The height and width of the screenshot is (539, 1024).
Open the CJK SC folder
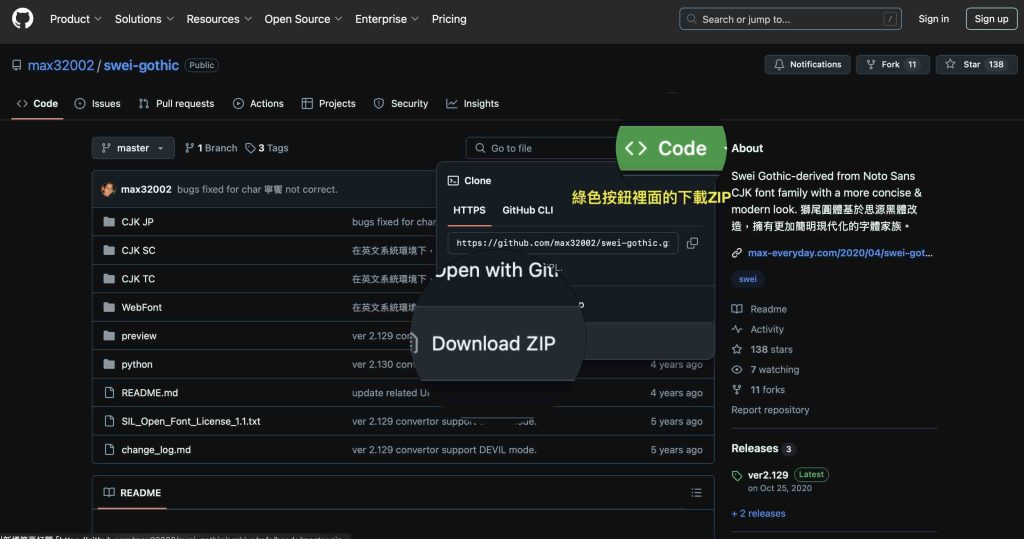click(x=138, y=250)
